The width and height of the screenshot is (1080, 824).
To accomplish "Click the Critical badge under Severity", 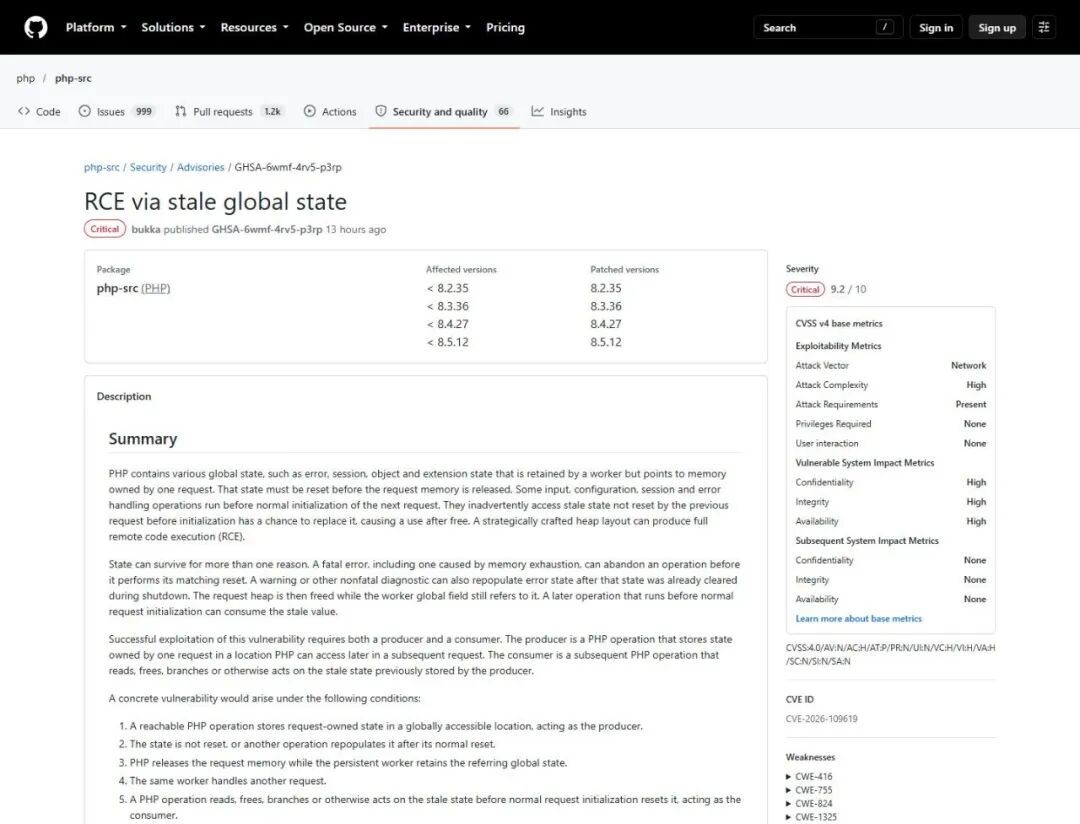I will point(805,289).
